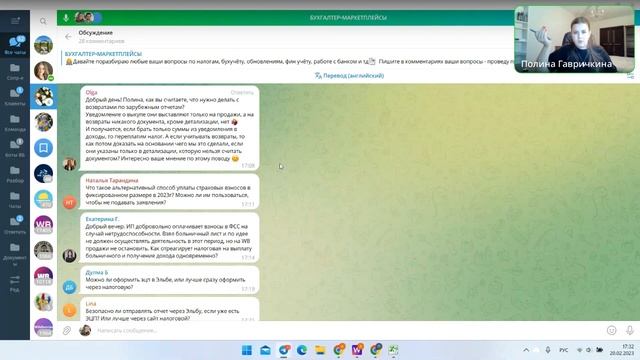Open the chat search magnifier
Image resolution: width=640 pixels, height=360 pixels.
43,21
